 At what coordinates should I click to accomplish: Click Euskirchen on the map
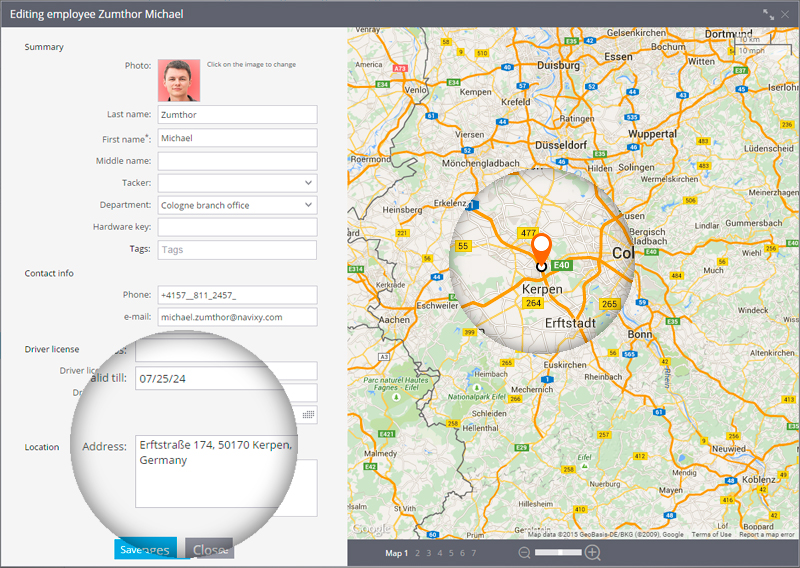(565, 365)
